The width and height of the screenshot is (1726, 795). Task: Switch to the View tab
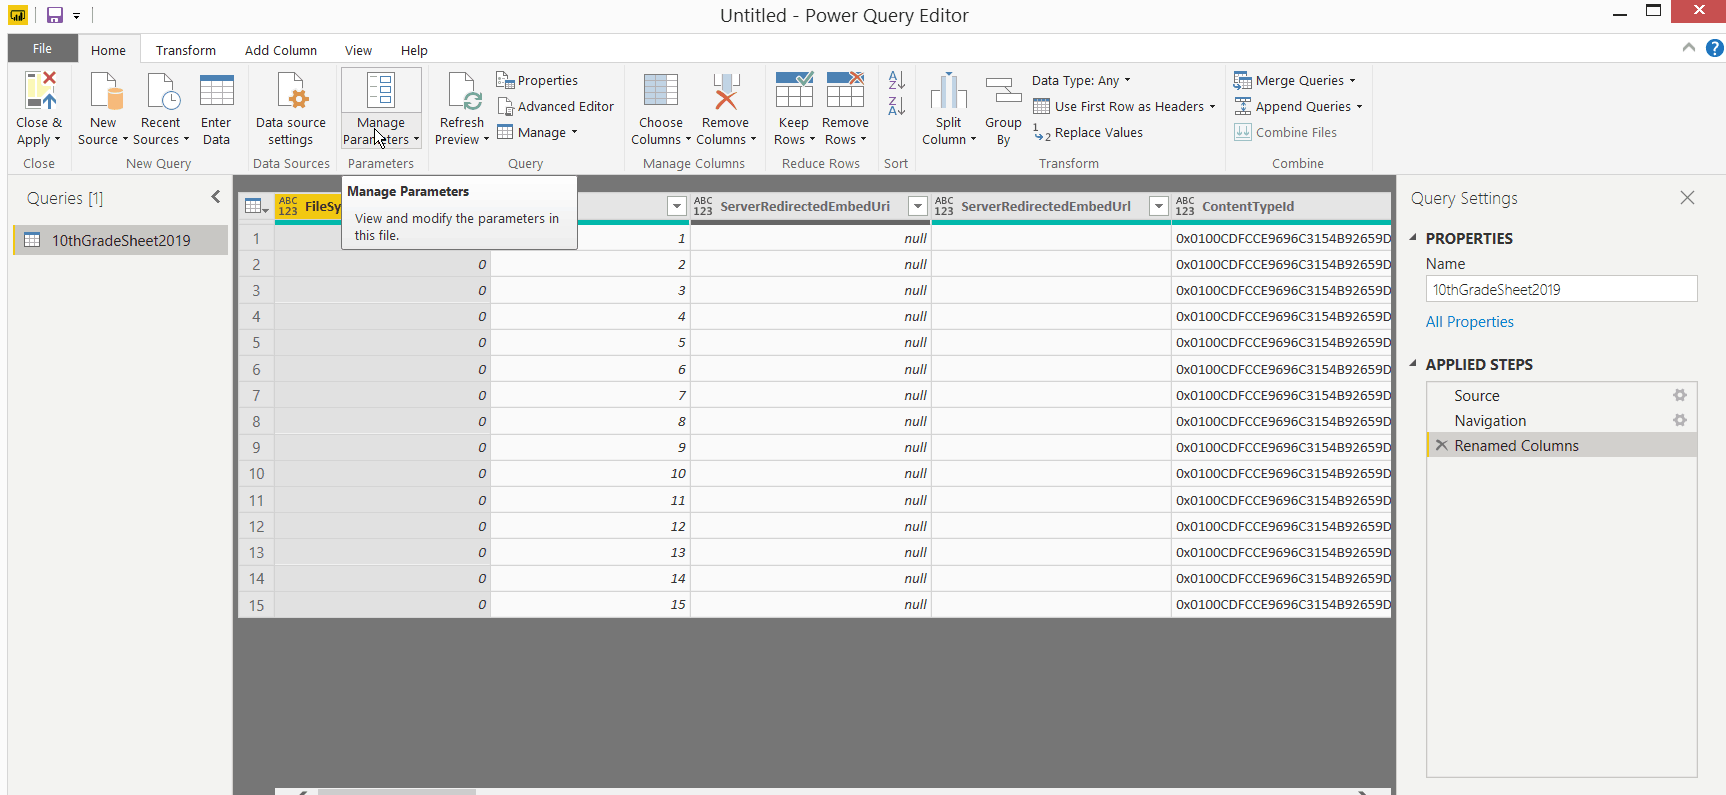coord(358,50)
